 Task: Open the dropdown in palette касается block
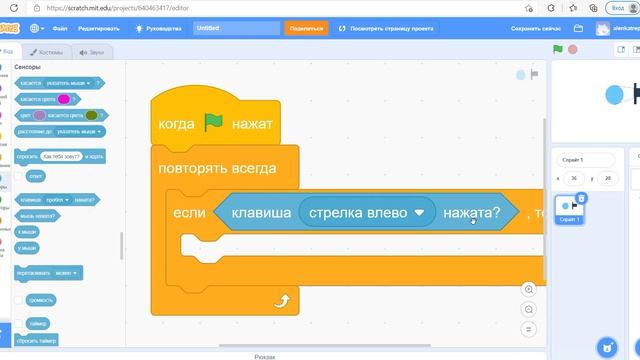[68, 83]
